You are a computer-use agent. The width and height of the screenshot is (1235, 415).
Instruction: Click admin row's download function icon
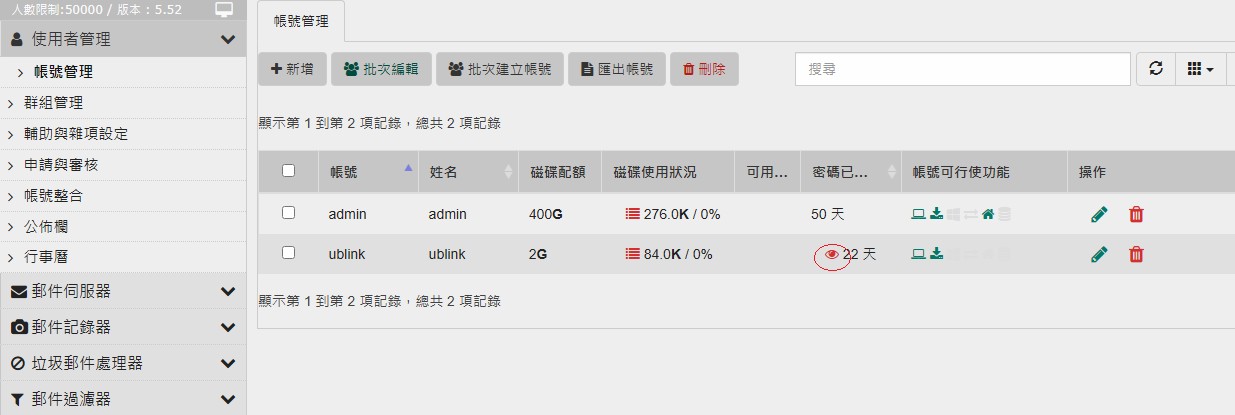click(x=936, y=214)
